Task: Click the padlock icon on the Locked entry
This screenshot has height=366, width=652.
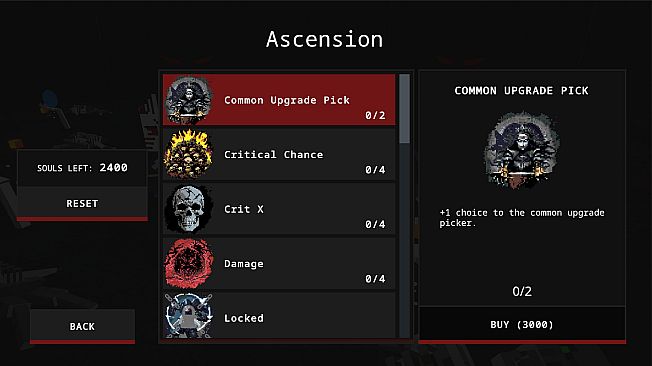Action: click(x=188, y=316)
